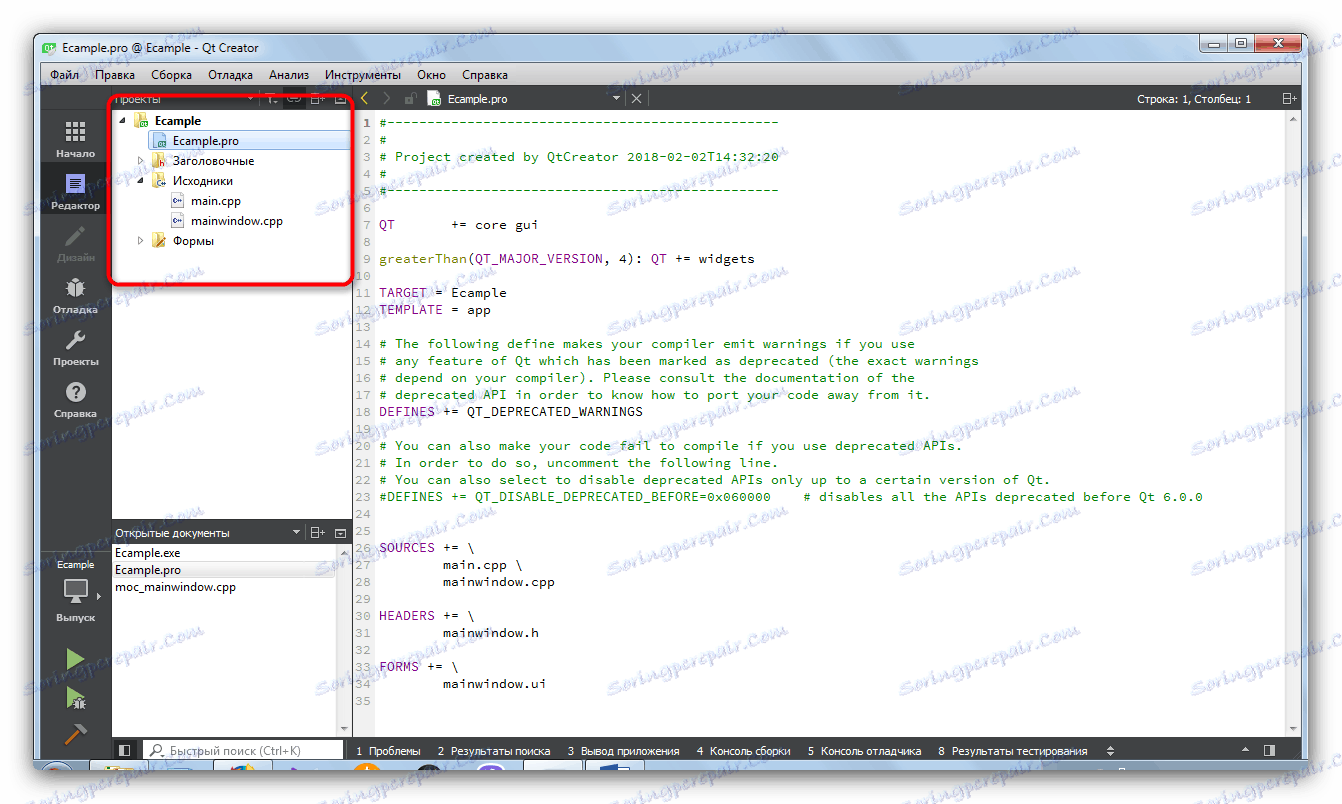Split the Проекты side panel
The image size is (1342, 804).
click(318, 99)
